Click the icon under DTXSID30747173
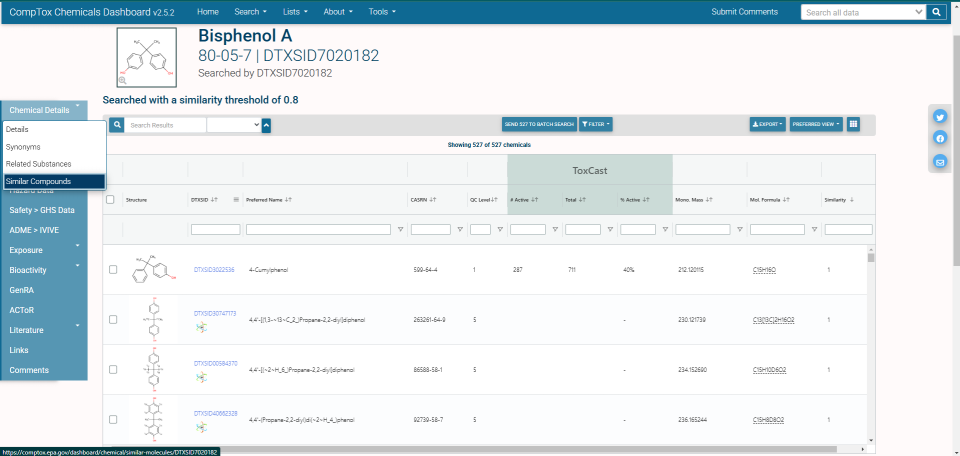The width and height of the screenshot is (960, 456). 201,327
